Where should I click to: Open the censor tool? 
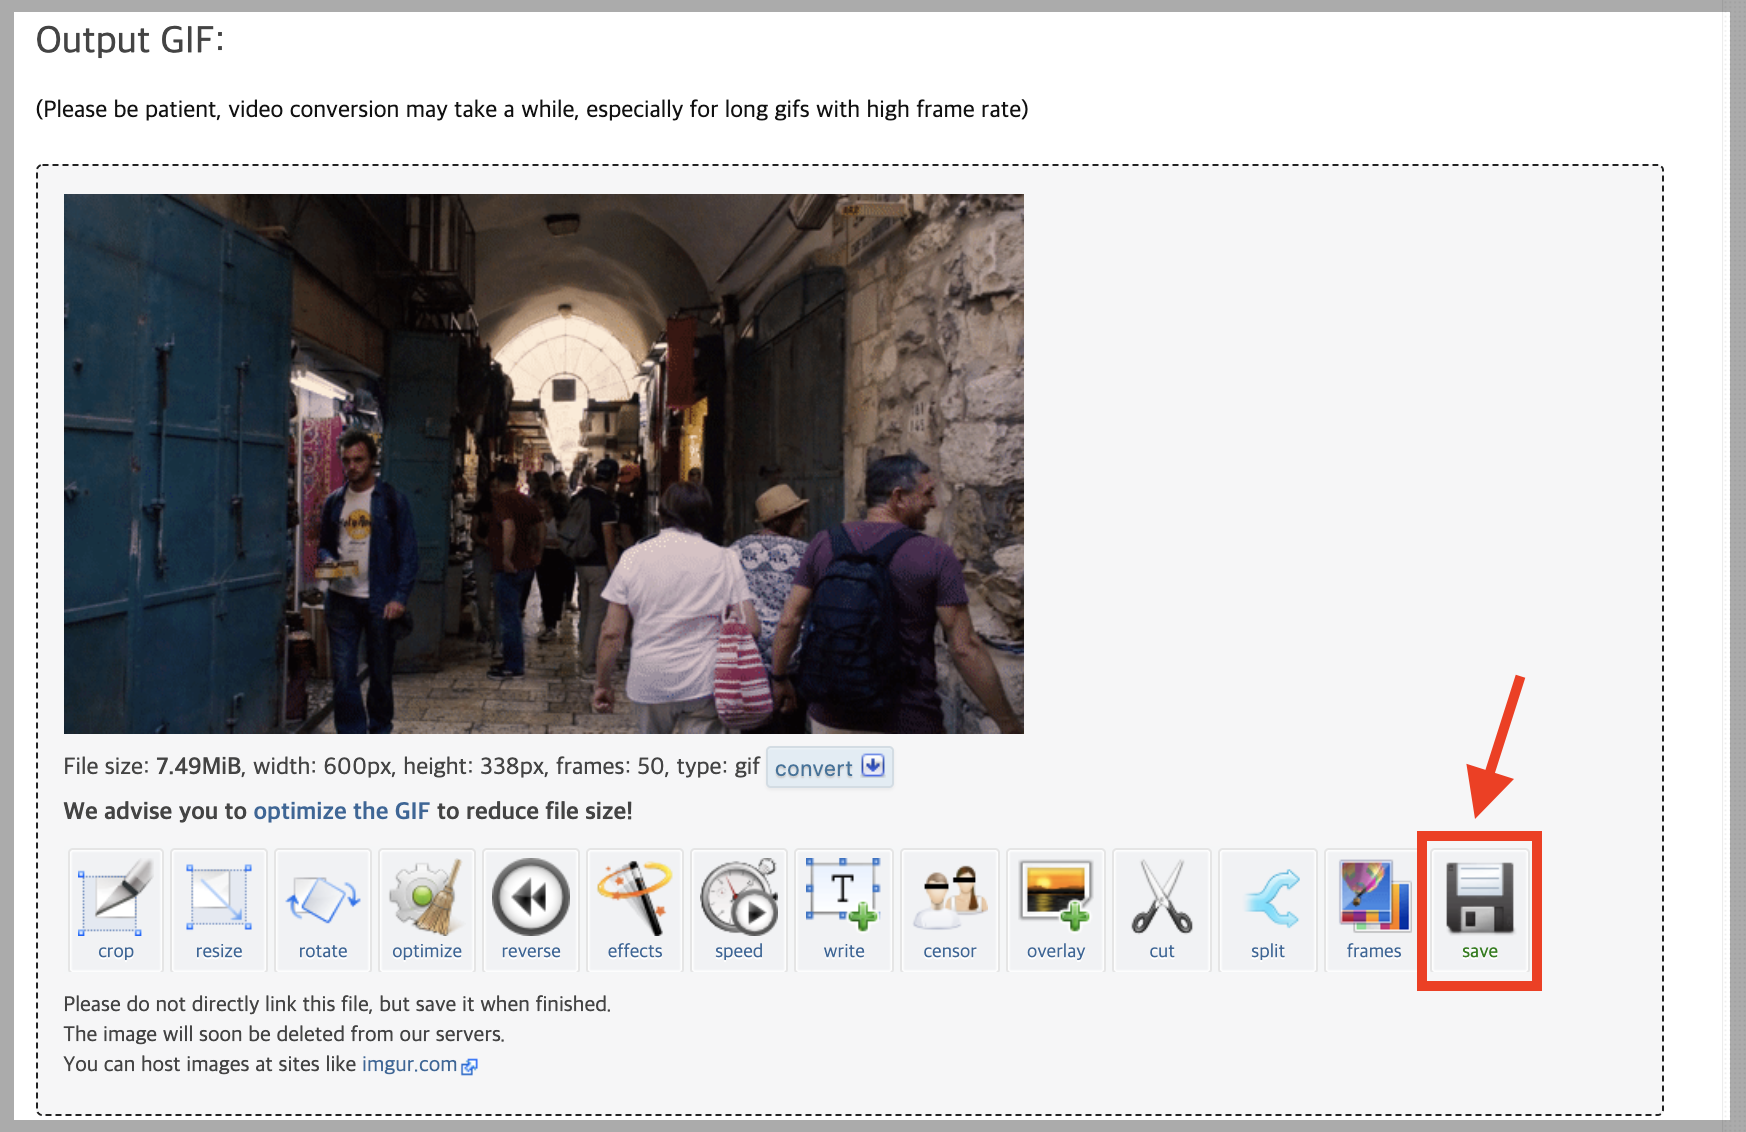950,910
